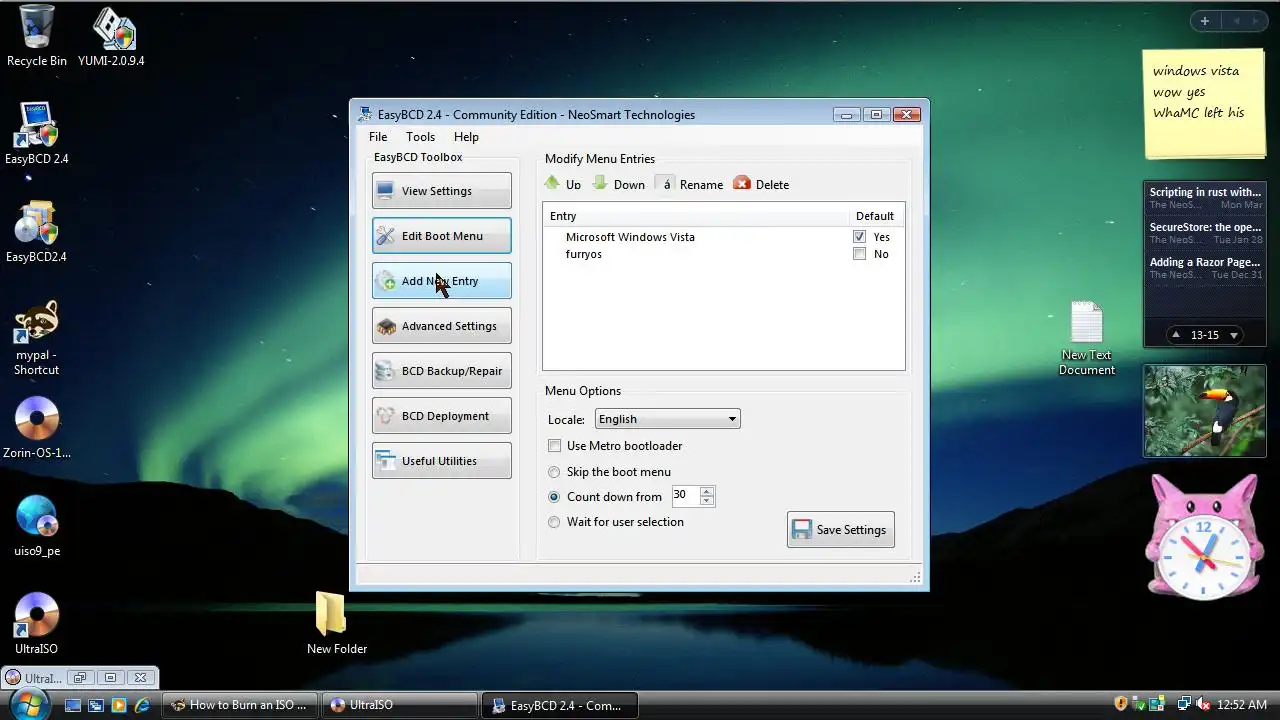1280x720 pixels.
Task: Select the furryos entry row
Action: point(723,254)
